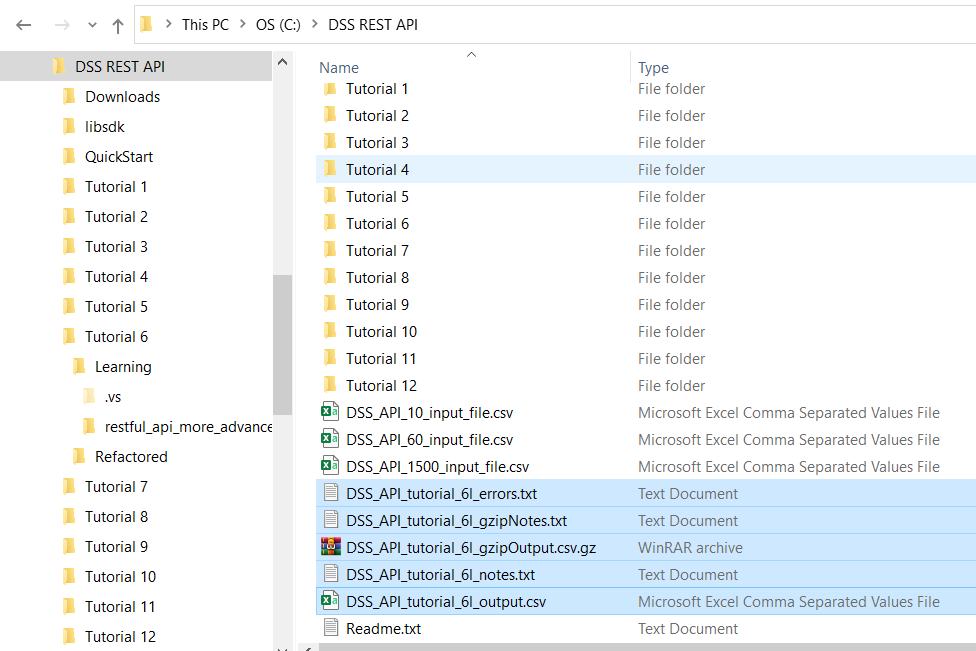The width and height of the screenshot is (976, 651).
Task: Click Learning folder icon in tree
Action: [80, 367]
